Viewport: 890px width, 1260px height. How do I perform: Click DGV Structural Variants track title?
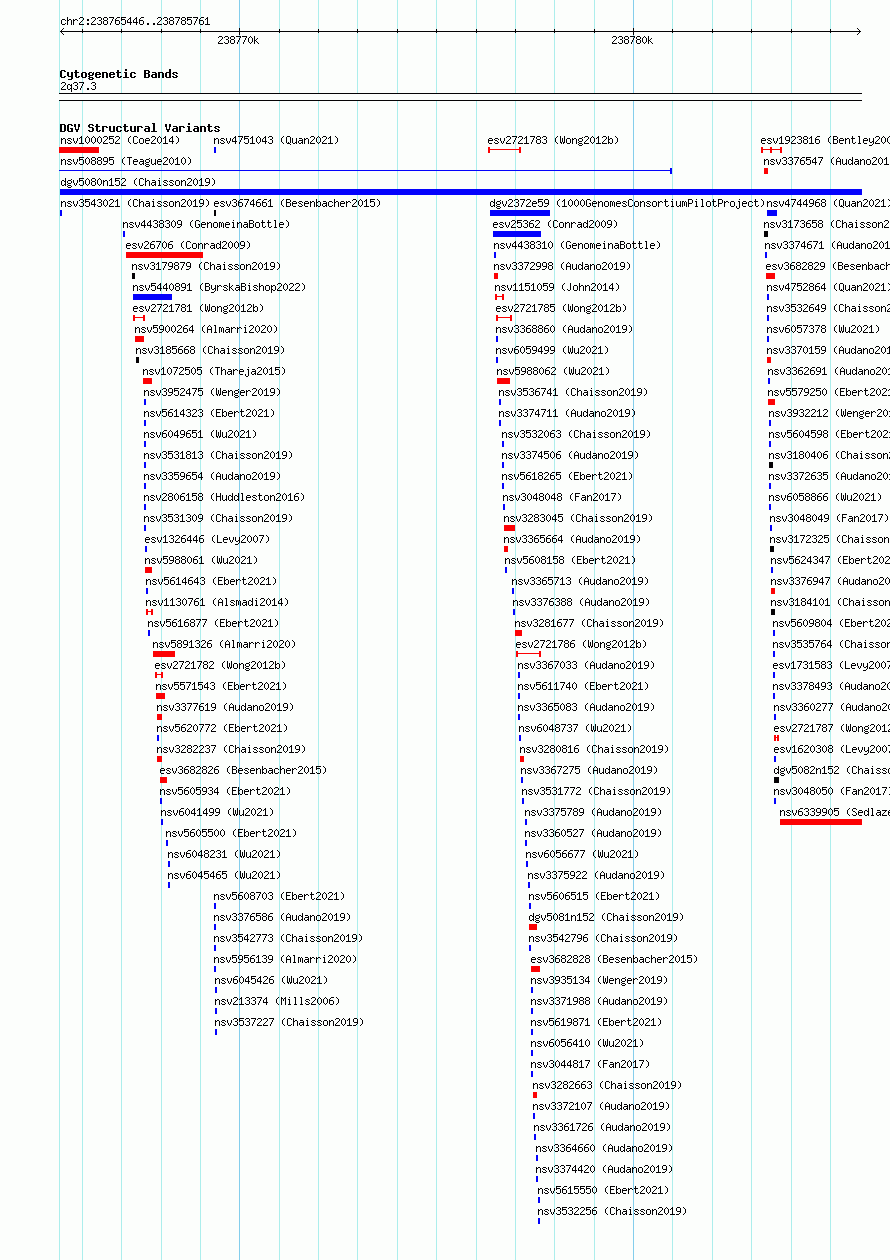(x=140, y=128)
